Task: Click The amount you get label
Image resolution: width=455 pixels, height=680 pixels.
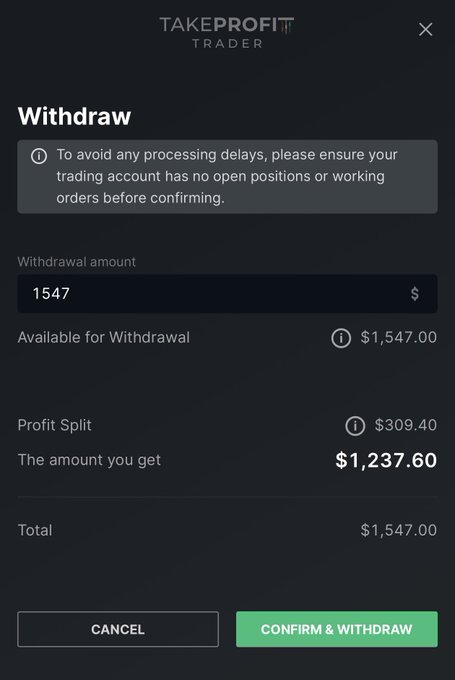Action: coord(89,460)
